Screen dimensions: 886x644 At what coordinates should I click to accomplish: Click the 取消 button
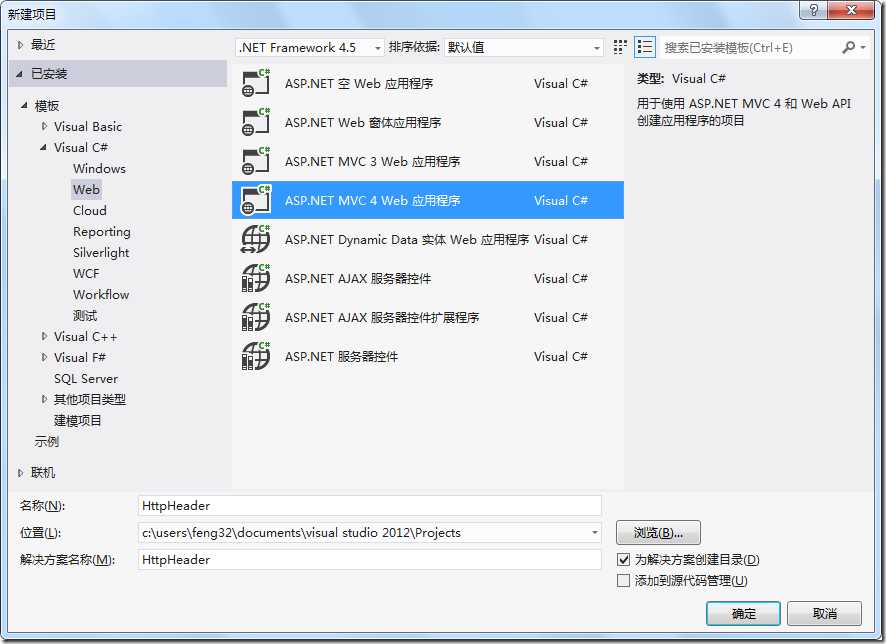point(824,613)
